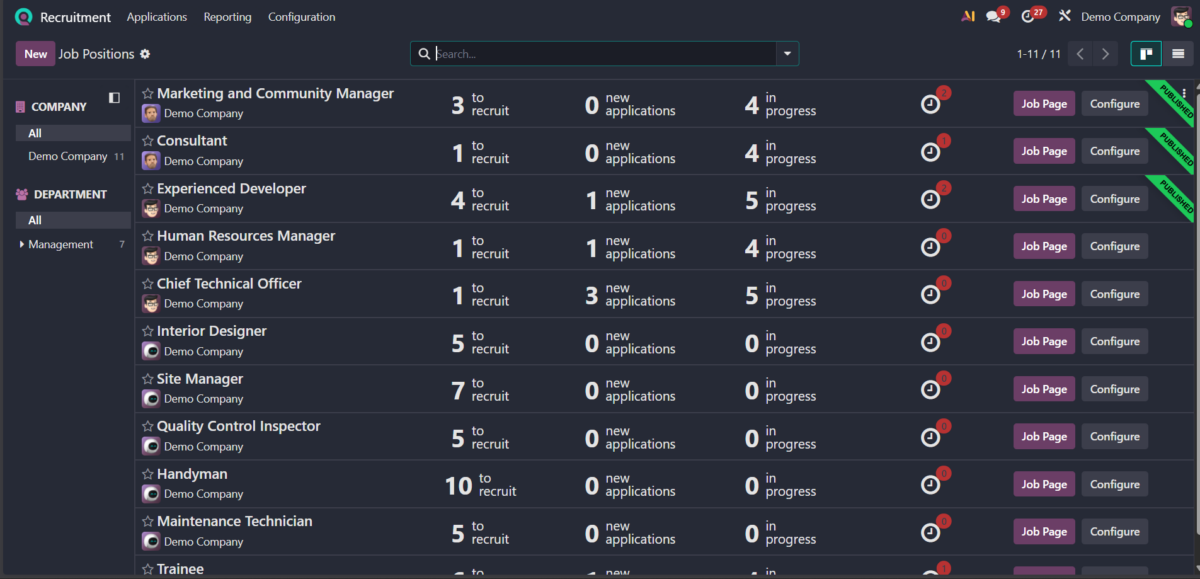Star the Marketing and Community Manager position

point(148,94)
